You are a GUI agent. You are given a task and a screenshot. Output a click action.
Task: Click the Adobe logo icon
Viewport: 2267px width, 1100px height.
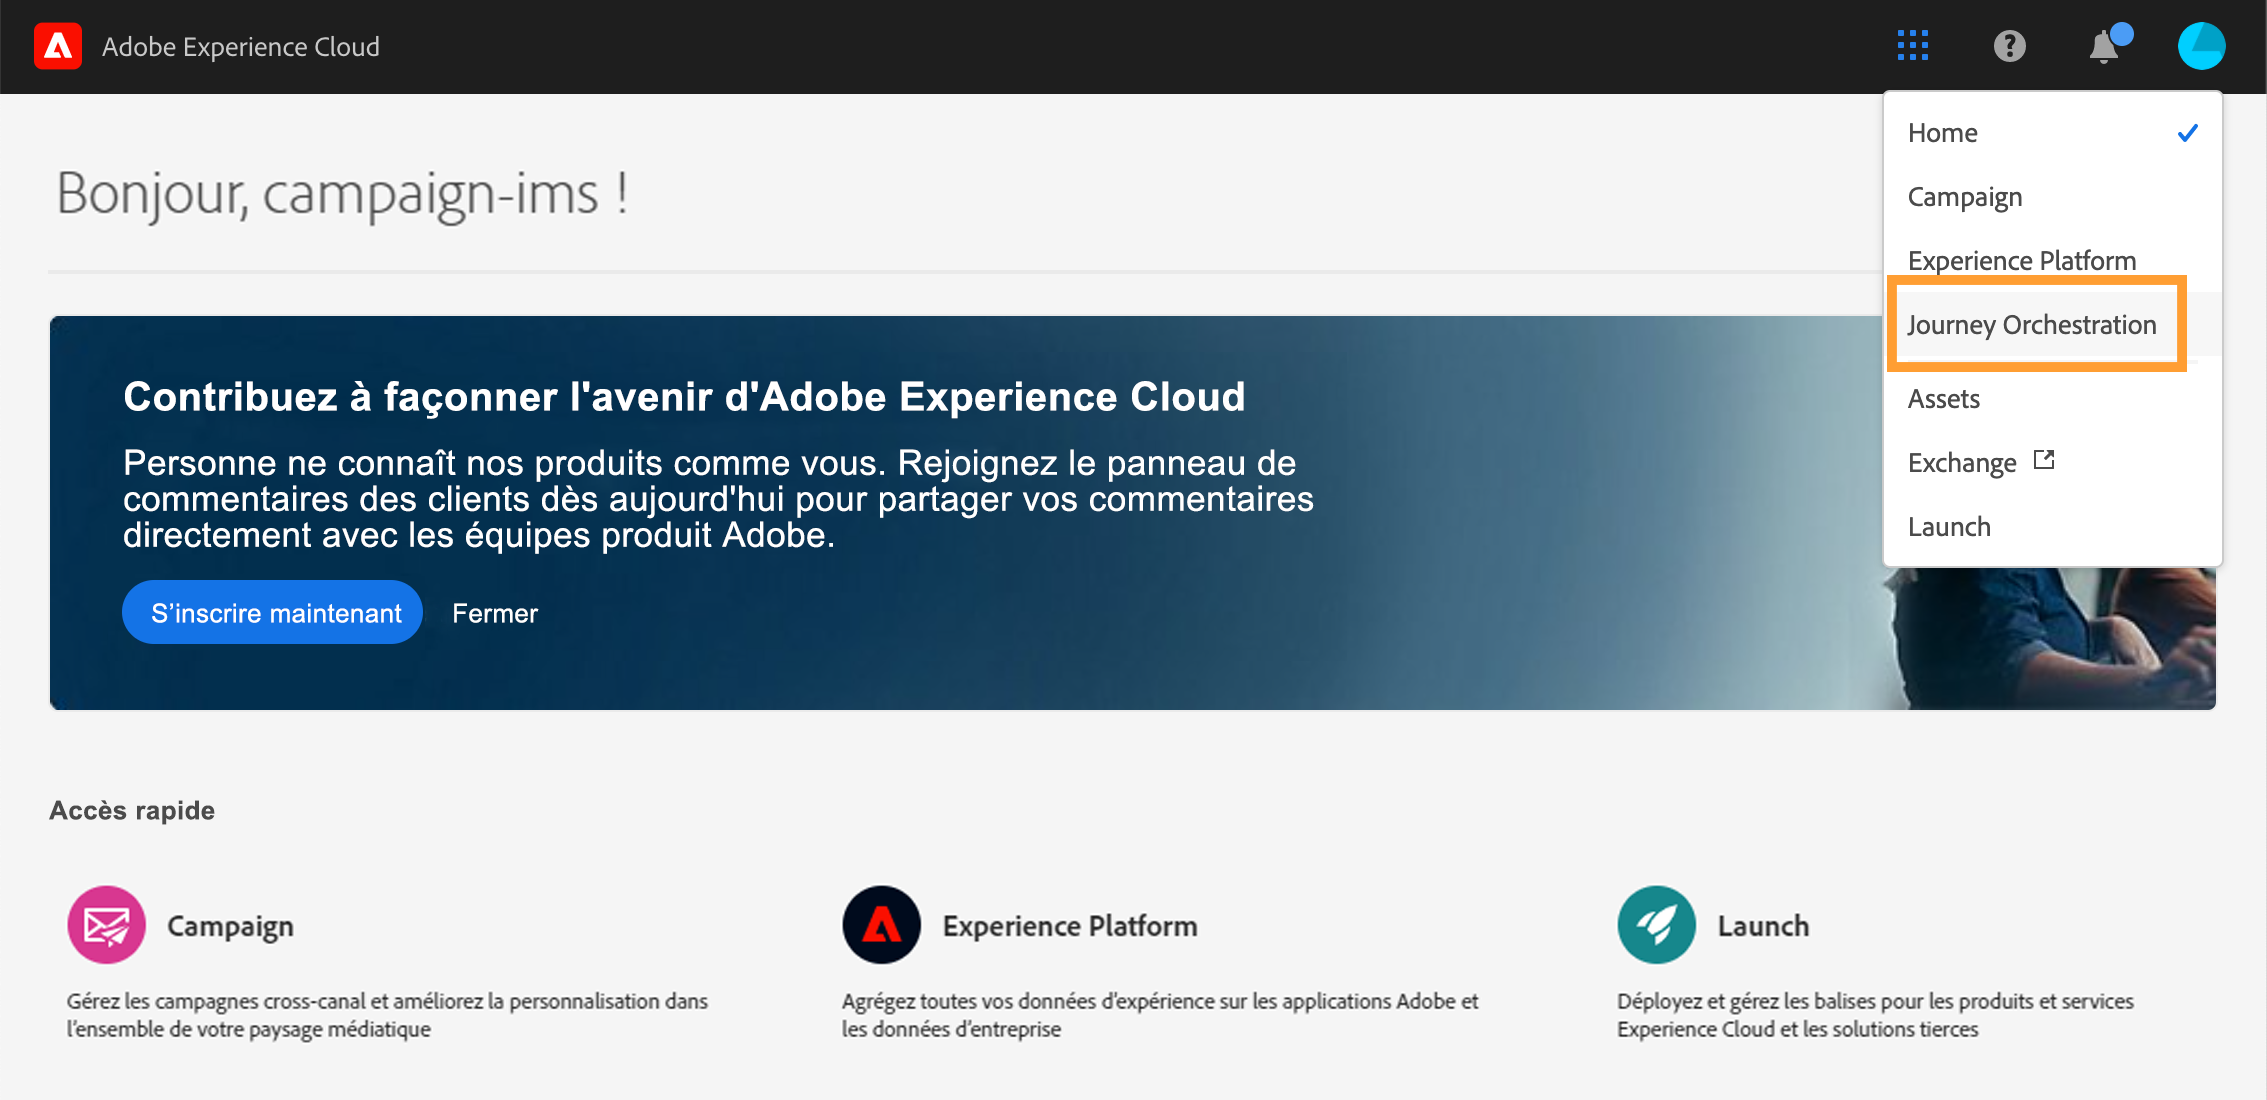[58, 46]
